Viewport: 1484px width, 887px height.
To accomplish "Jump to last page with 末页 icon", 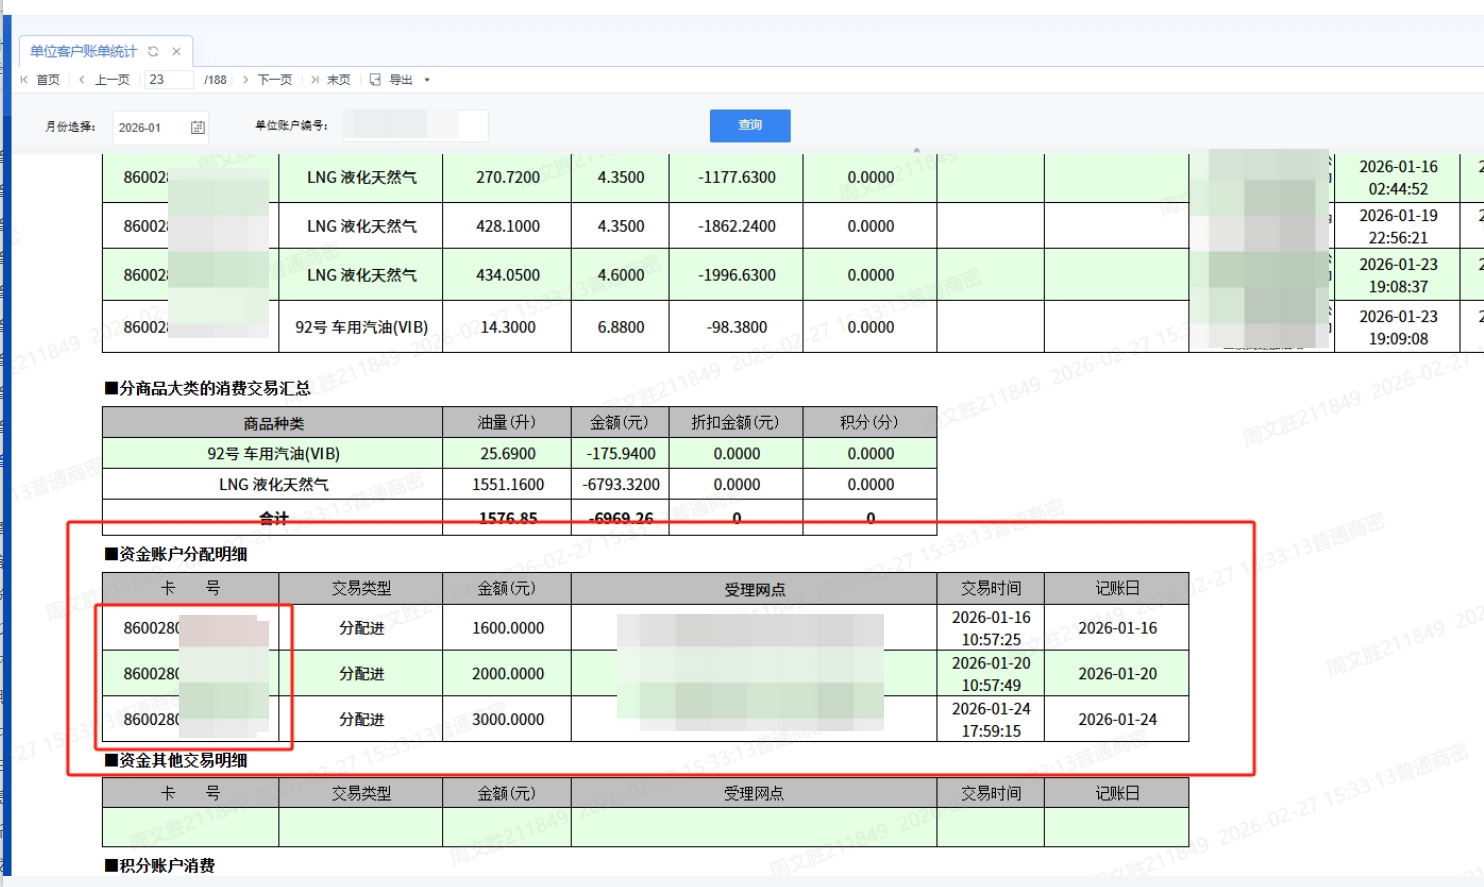I will pyautogui.click(x=315, y=80).
